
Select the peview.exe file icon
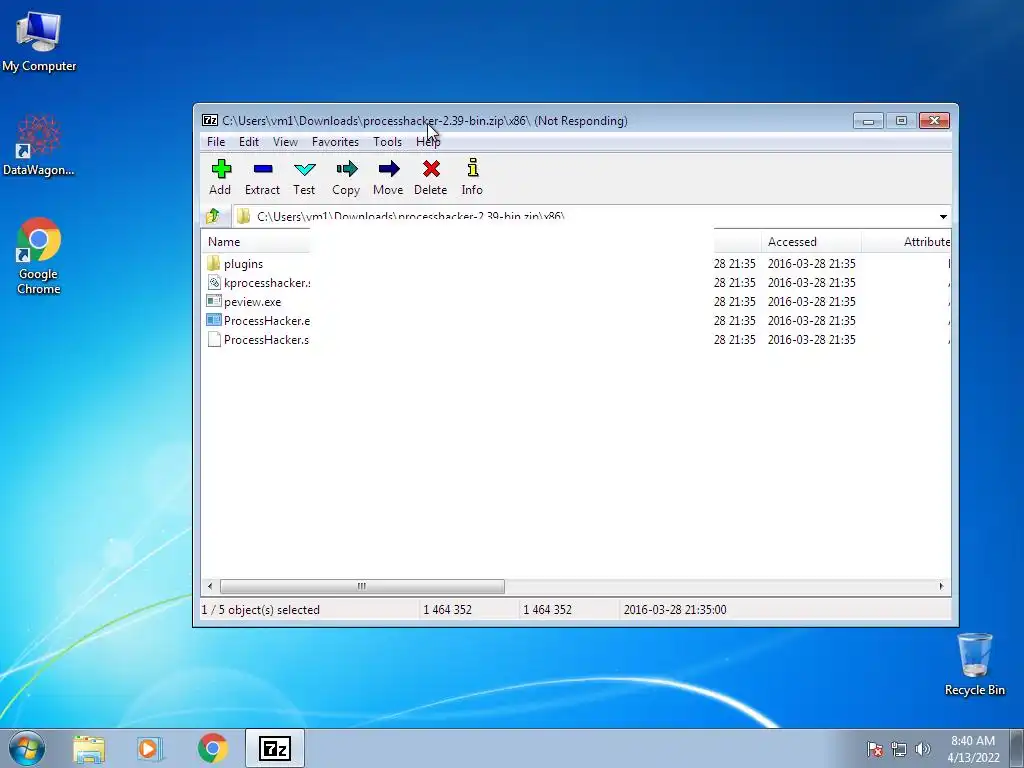coord(214,301)
